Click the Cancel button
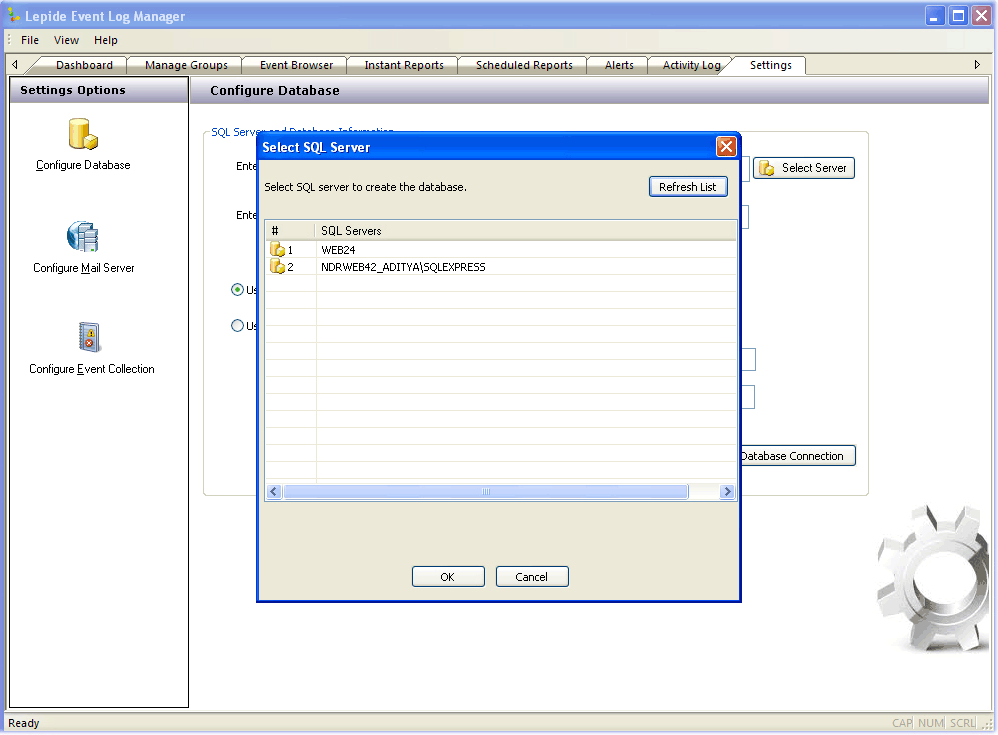This screenshot has height=735, width=998. click(x=531, y=577)
